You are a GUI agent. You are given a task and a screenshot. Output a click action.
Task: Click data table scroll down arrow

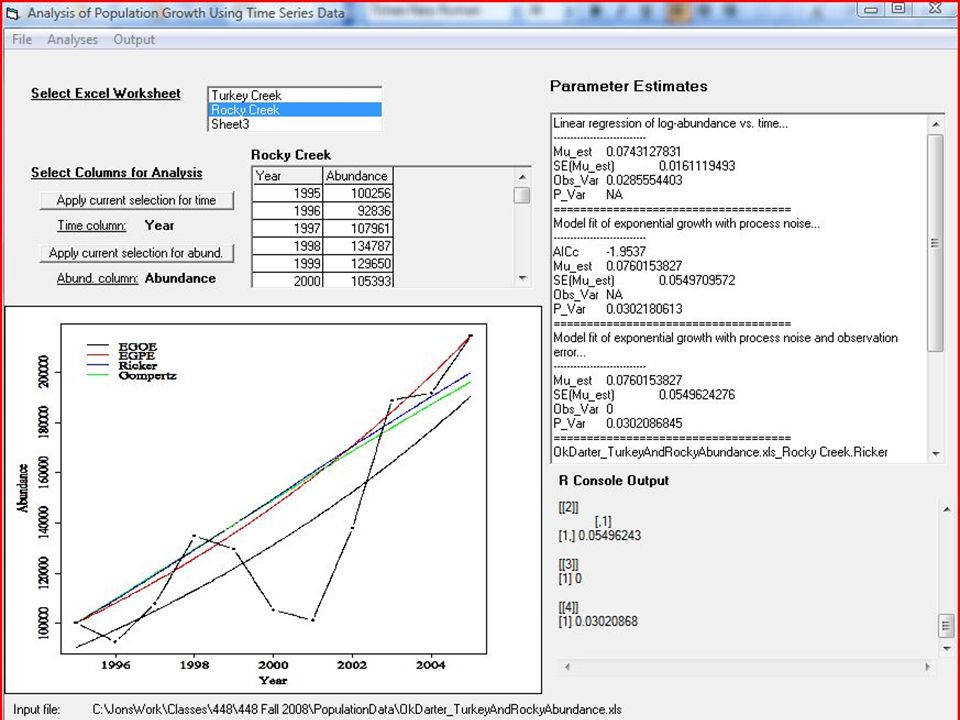coord(522,278)
